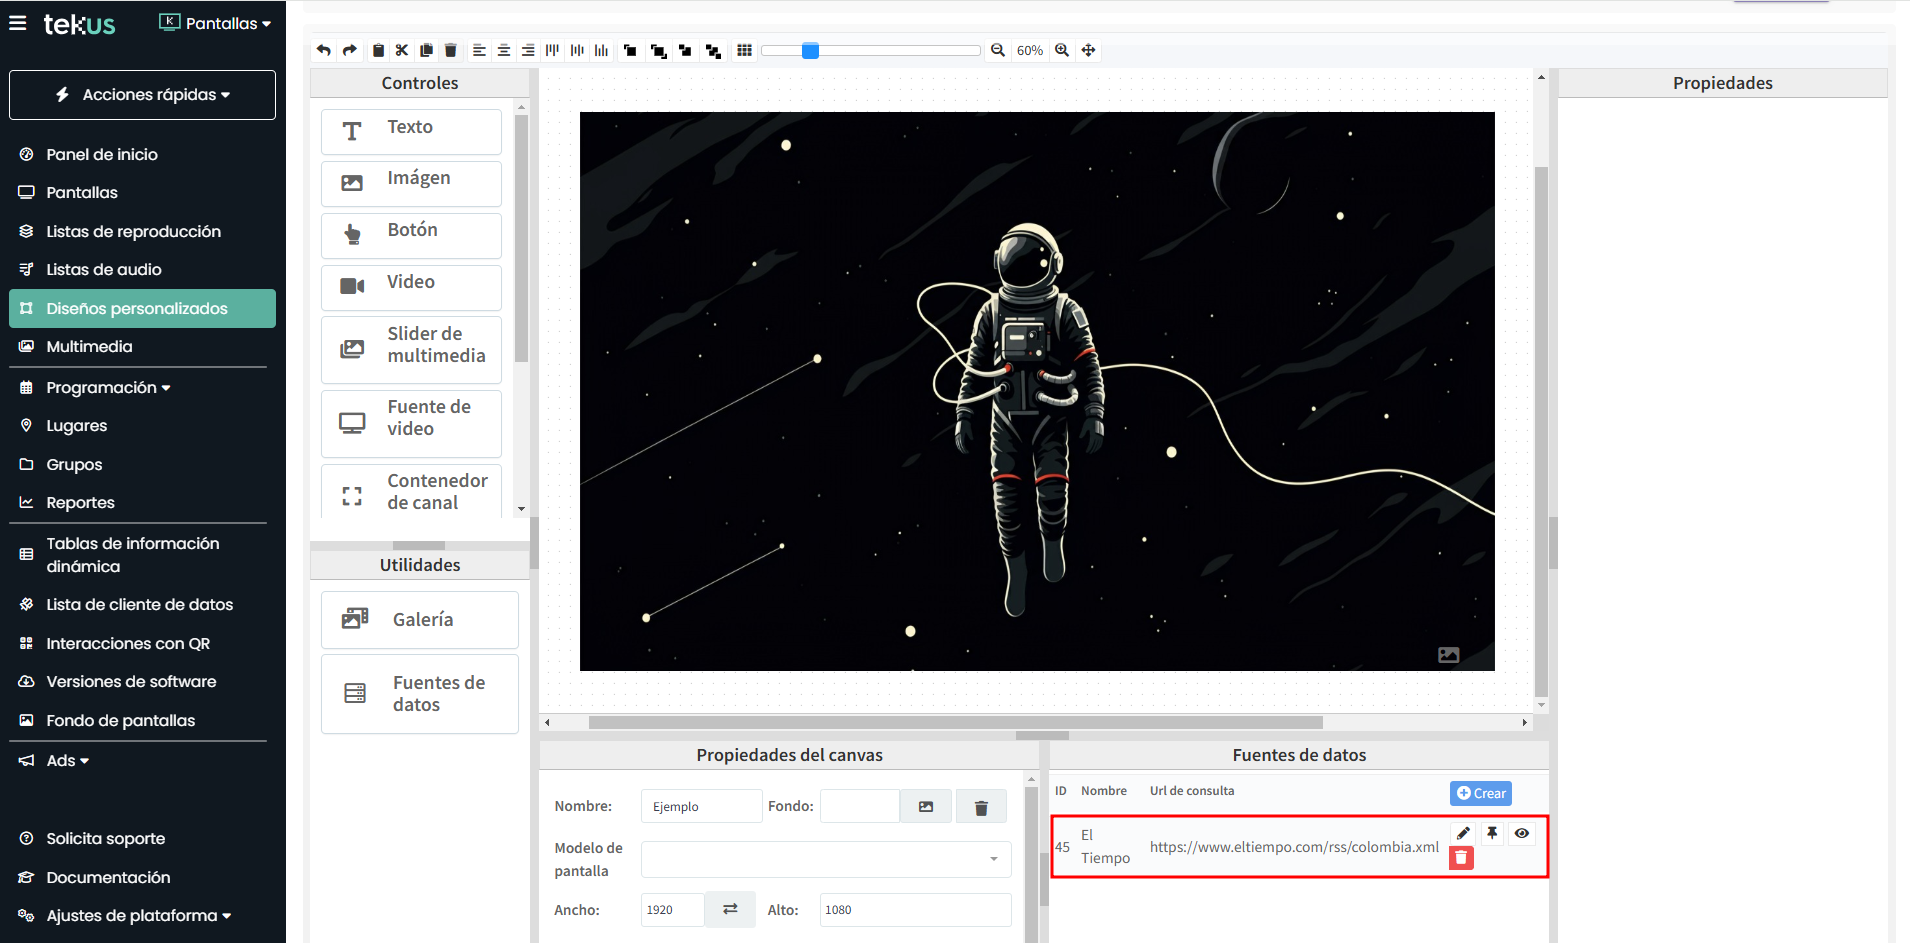Toggle the grid display icon
The height and width of the screenshot is (943, 1910).
tap(744, 50)
